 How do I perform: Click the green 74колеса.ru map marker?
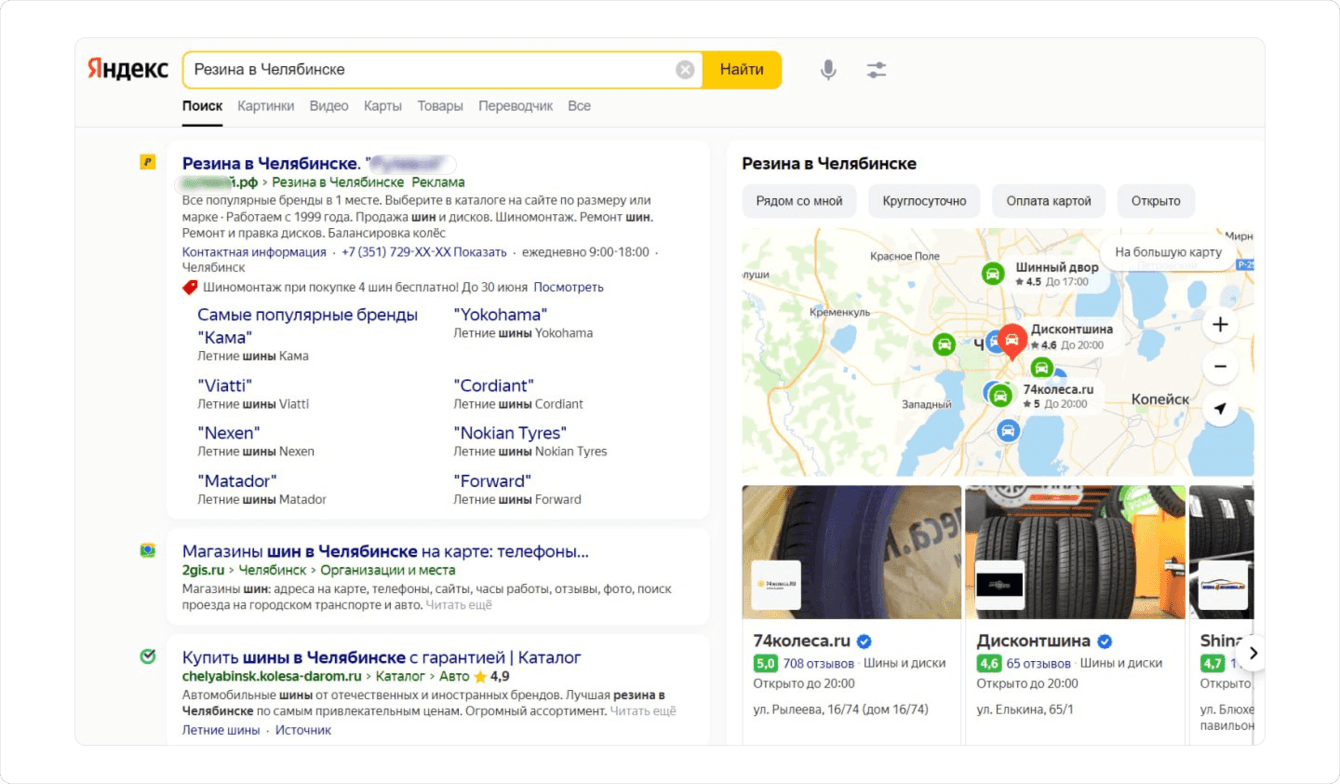[1000, 396]
